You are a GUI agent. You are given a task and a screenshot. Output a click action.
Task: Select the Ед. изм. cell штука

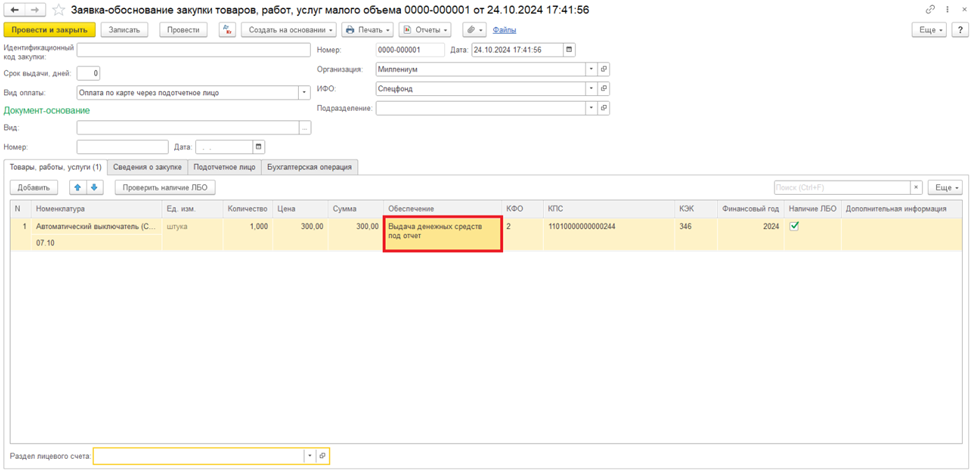click(x=193, y=234)
